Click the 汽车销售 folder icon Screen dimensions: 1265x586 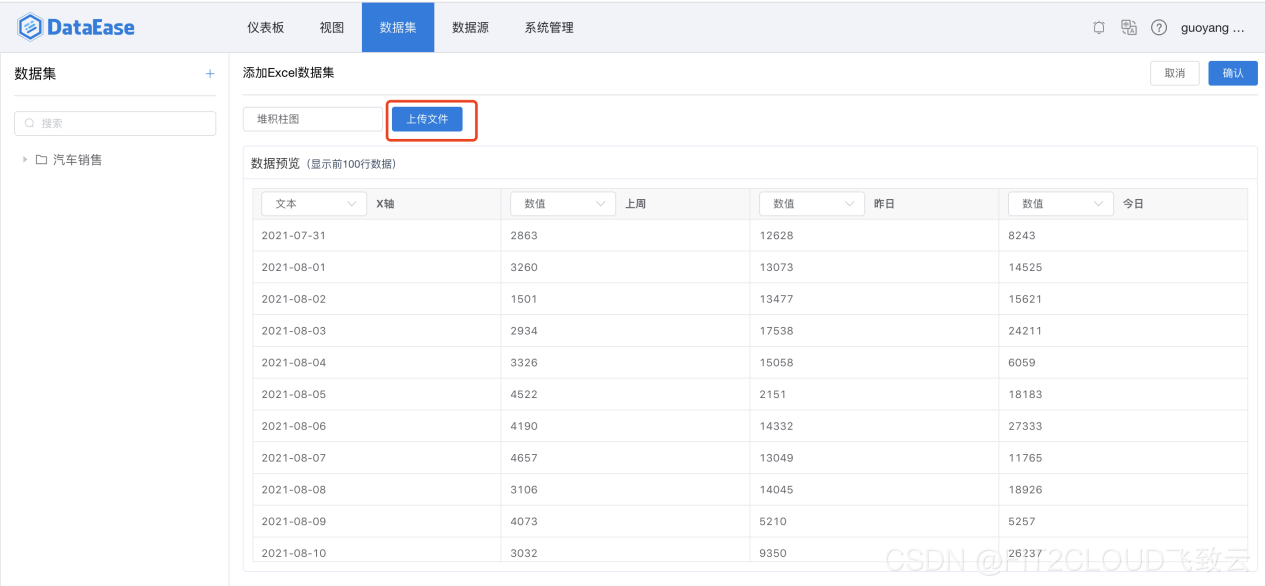point(42,159)
